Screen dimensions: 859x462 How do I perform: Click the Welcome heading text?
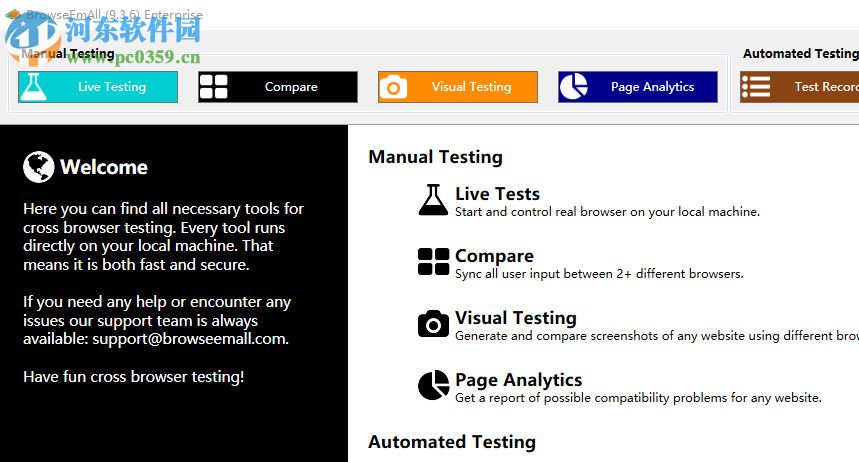(104, 167)
